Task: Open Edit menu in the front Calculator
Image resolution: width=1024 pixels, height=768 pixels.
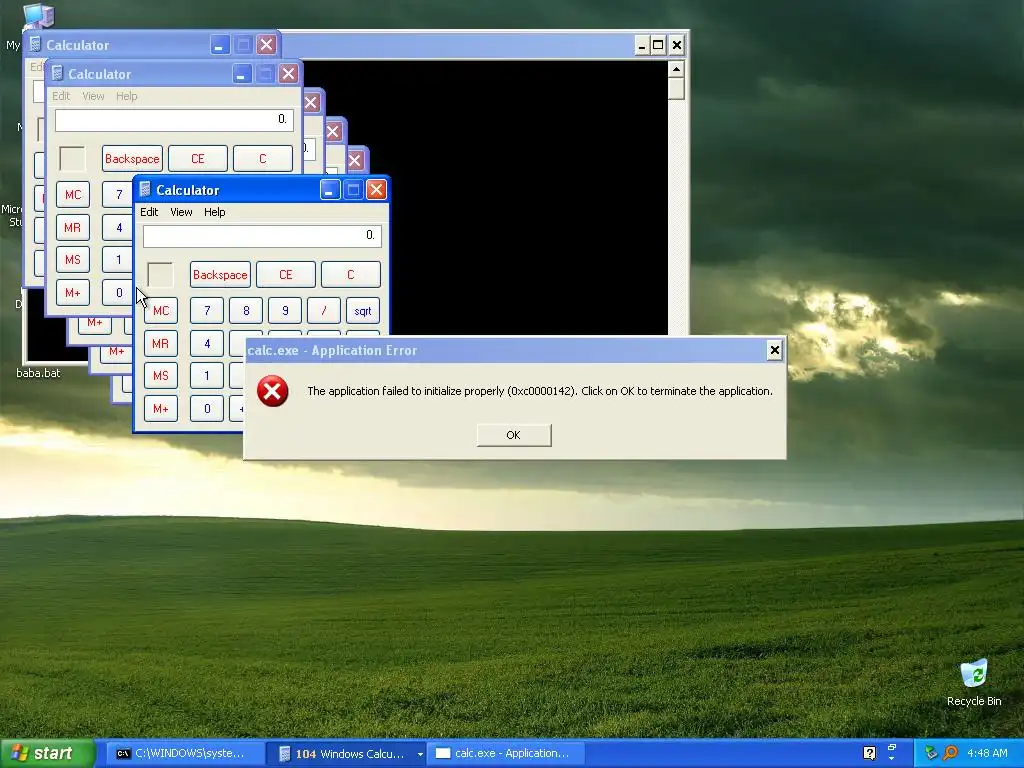Action: click(149, 212)
